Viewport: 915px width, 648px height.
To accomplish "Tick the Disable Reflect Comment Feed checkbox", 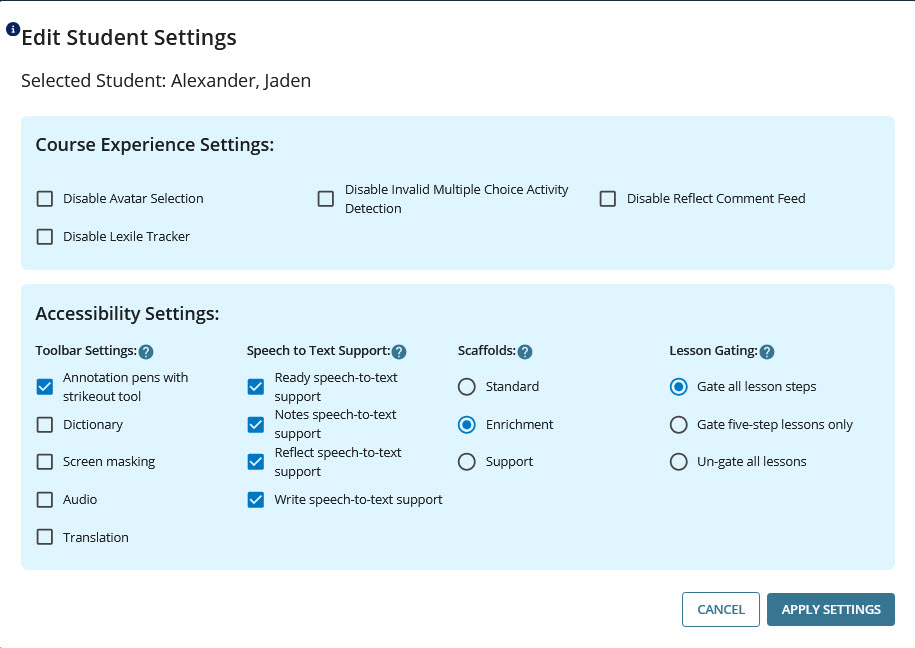I will pos(608,199).
